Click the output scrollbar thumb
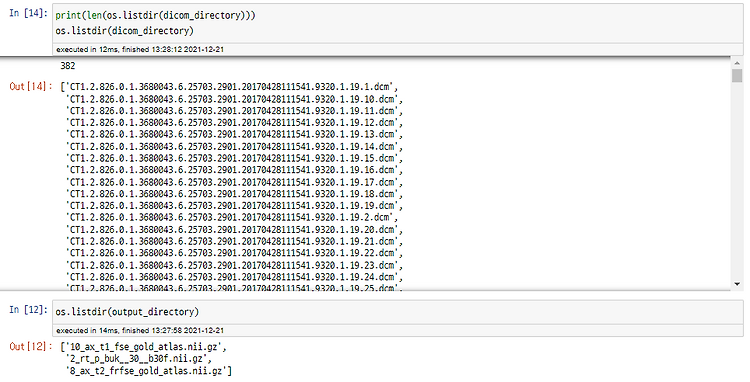 coord(737,76)
